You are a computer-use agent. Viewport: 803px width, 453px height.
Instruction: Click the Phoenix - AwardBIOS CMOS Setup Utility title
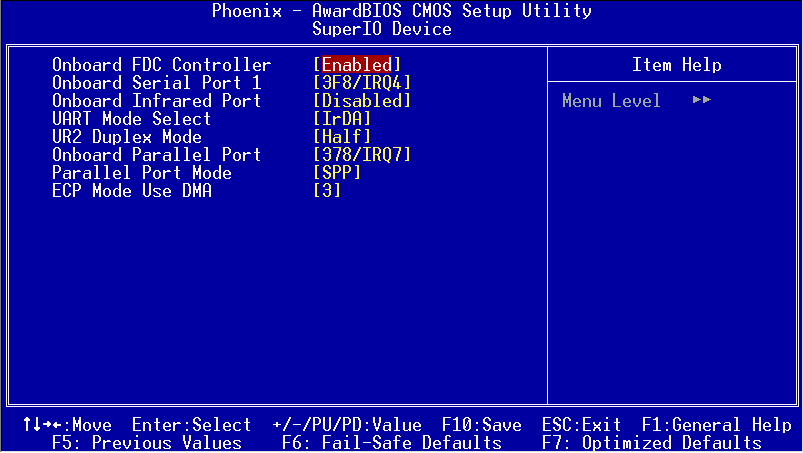[402, 11]
